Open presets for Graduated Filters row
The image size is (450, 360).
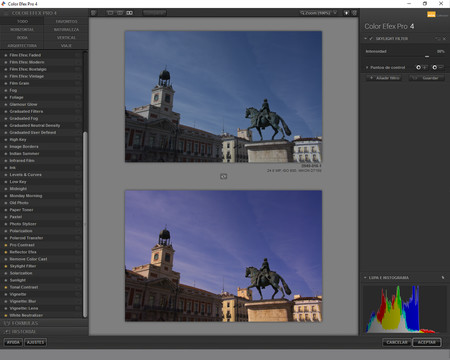click(x=78, y=111)
